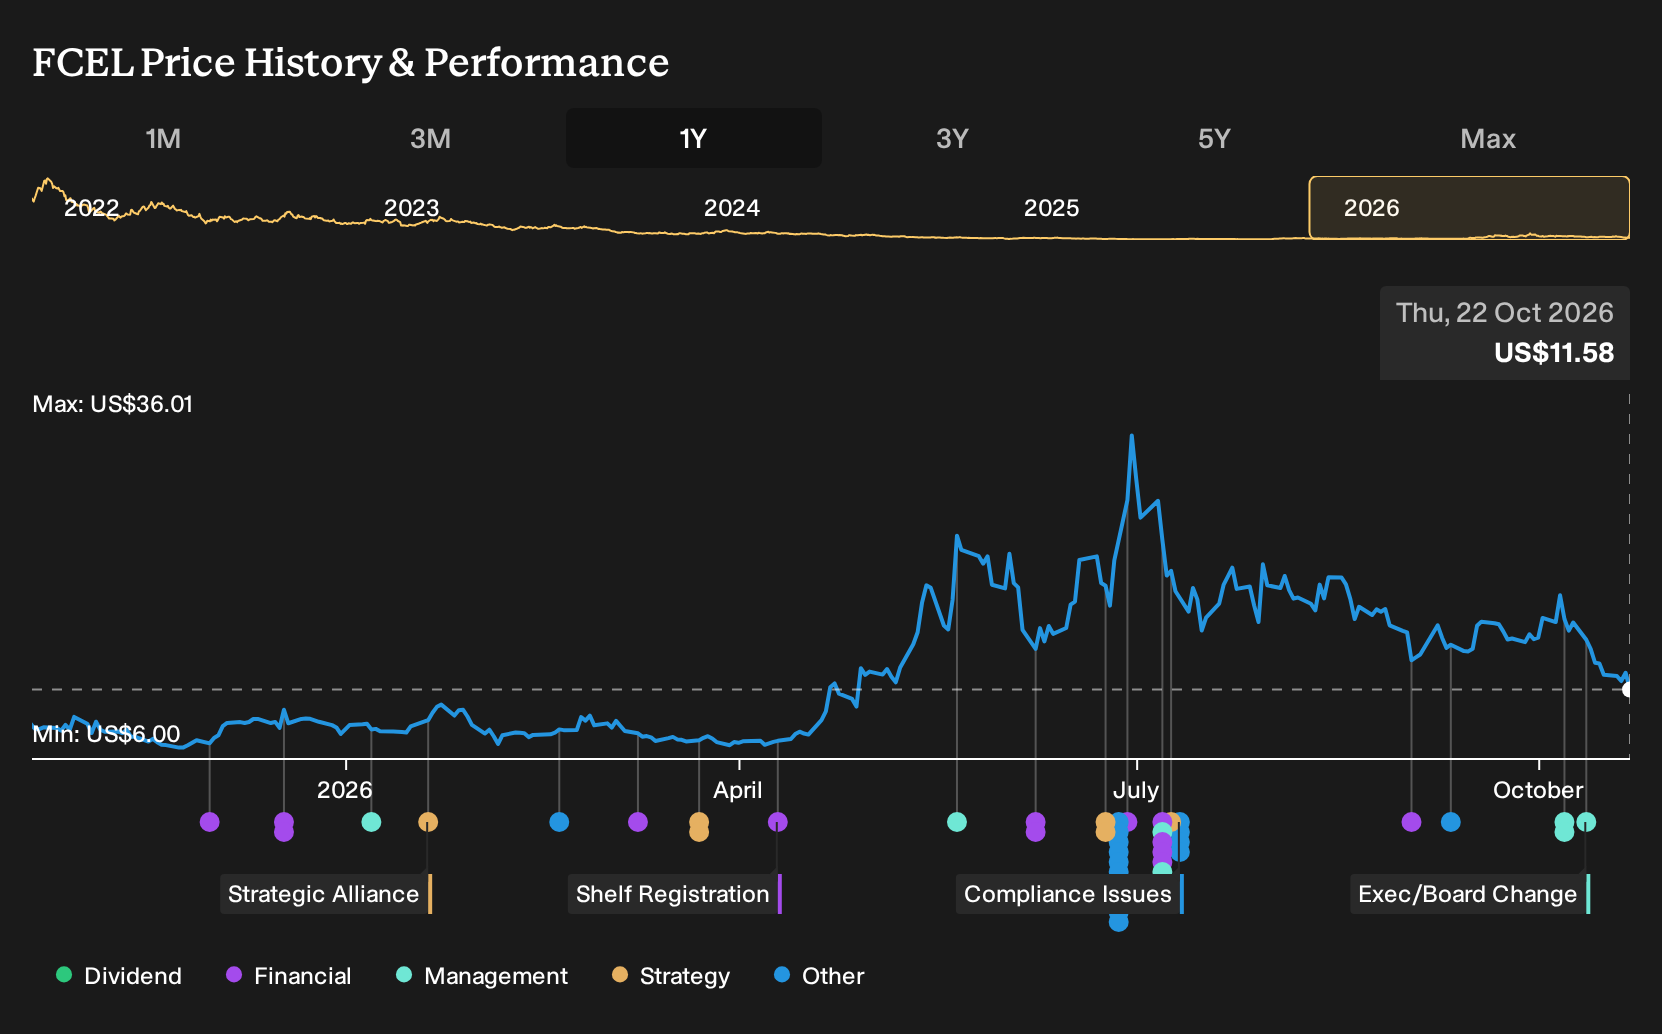
Task: Toggle Dividend events in legend
Action: click(119, 976)
